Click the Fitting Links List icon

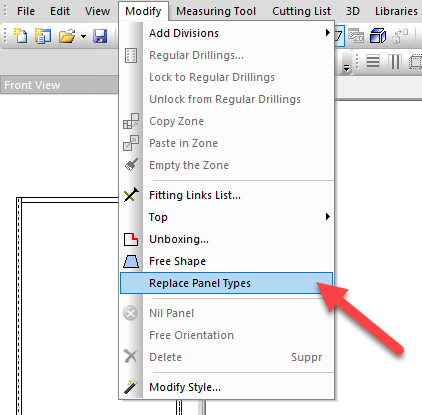tap(131, 195)
